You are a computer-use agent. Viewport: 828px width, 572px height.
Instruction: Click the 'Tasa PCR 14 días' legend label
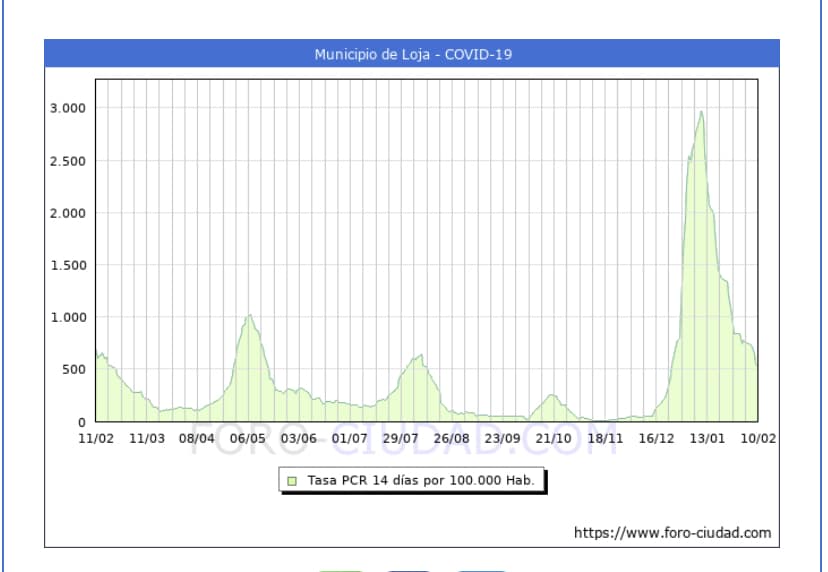coord(421,481)
